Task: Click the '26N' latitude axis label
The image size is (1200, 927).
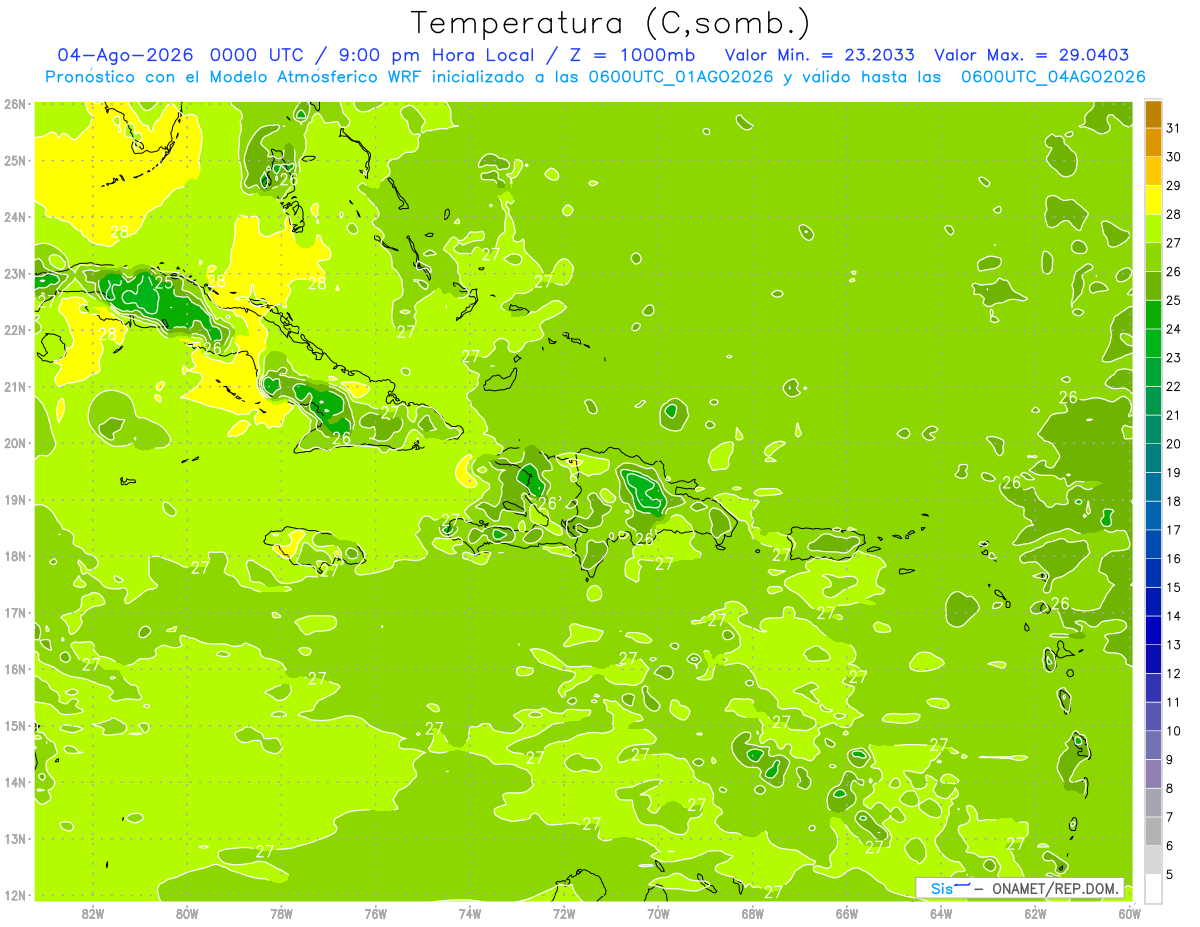Action: (14, 104)
